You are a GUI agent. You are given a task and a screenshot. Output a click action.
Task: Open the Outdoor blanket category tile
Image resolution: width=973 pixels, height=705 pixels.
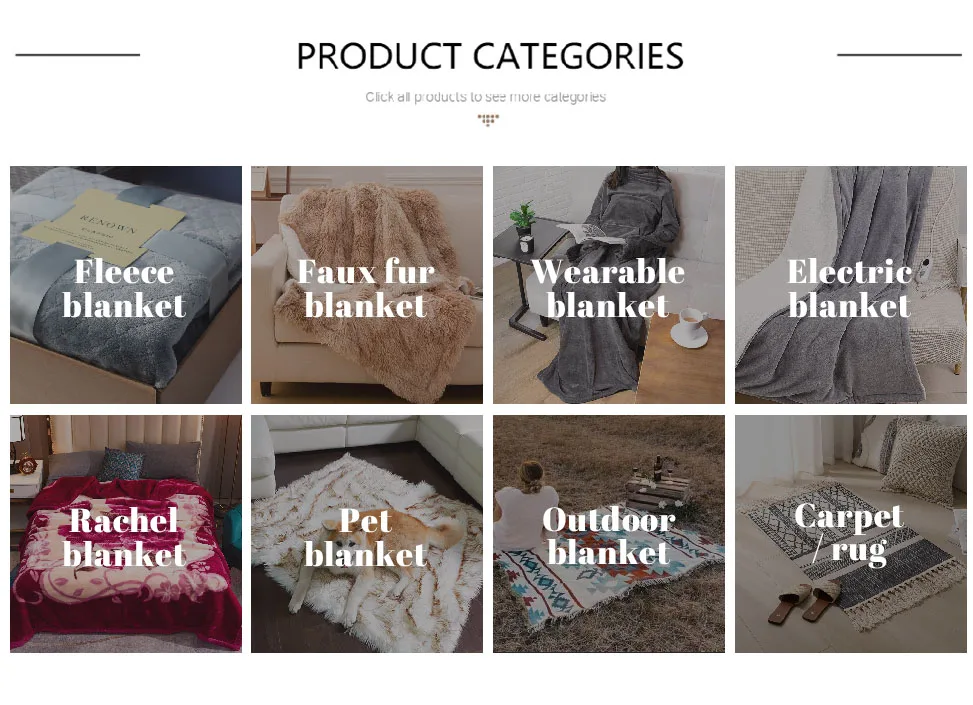click(x=609, y=534)
